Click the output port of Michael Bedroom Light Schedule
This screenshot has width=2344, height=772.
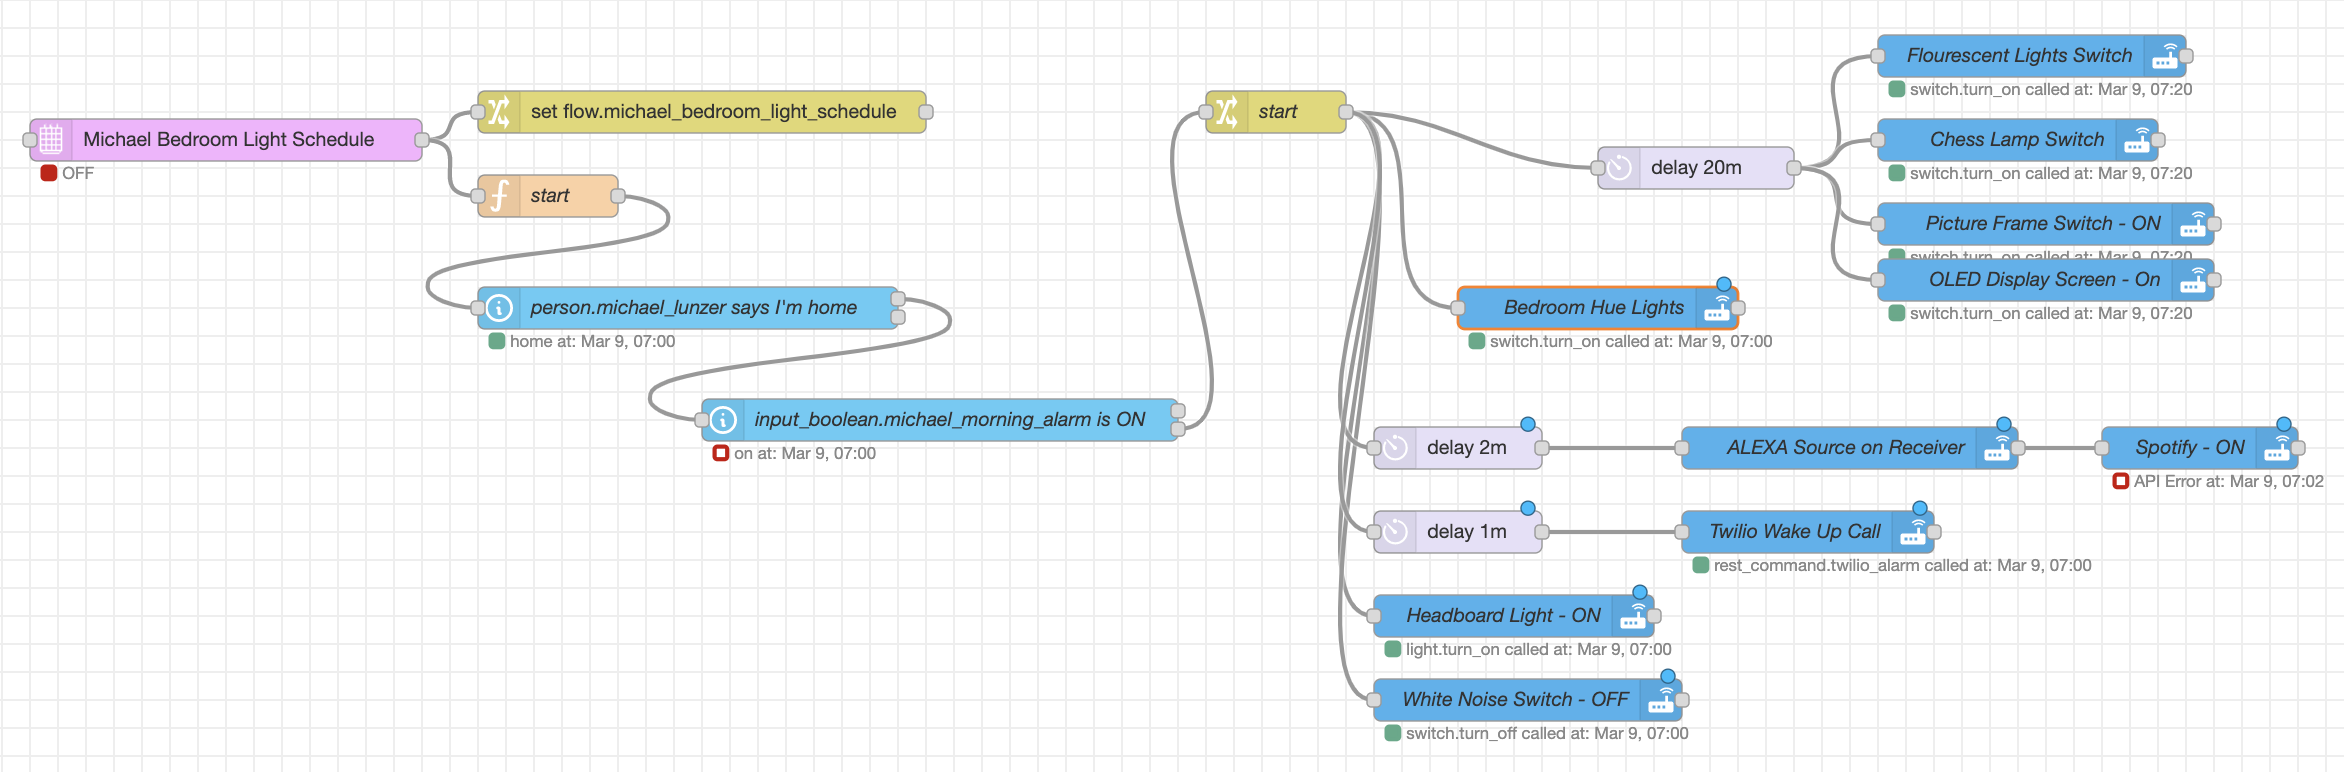pos(422,140)
